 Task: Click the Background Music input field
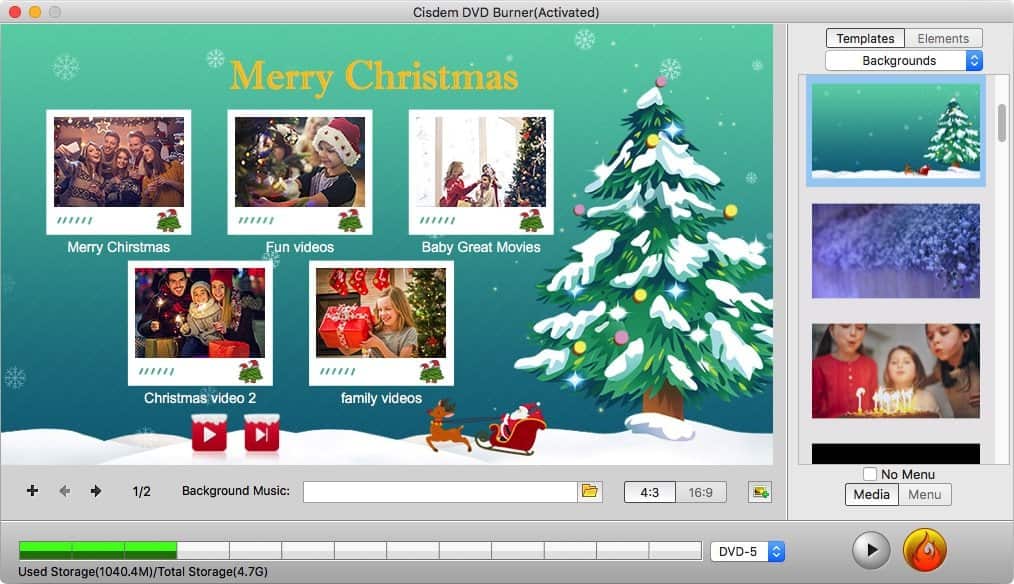tap(440, 491)
